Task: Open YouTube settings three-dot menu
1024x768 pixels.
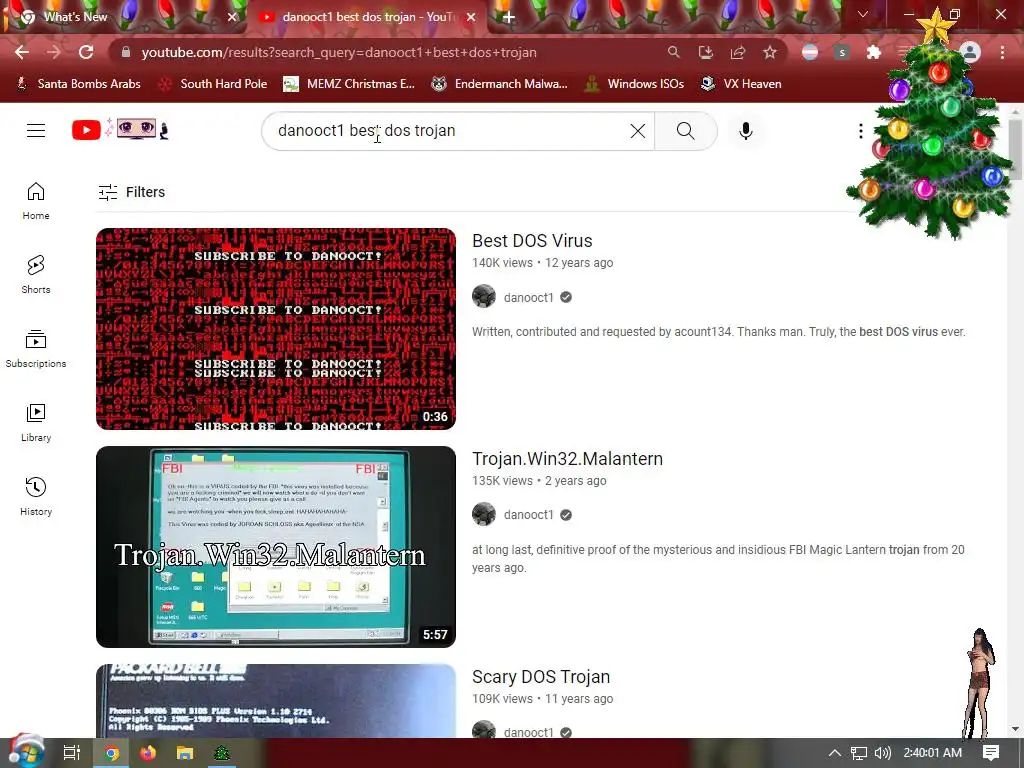Action: click(x=861, y=131)
